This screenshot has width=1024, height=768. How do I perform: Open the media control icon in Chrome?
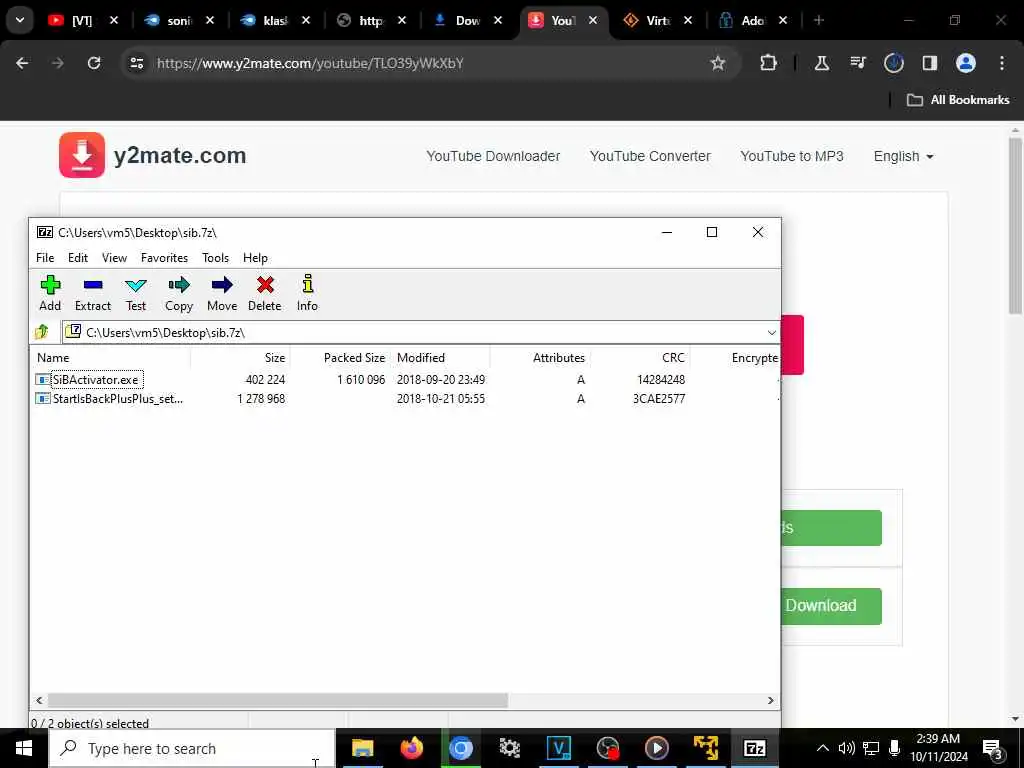[857, 63]
